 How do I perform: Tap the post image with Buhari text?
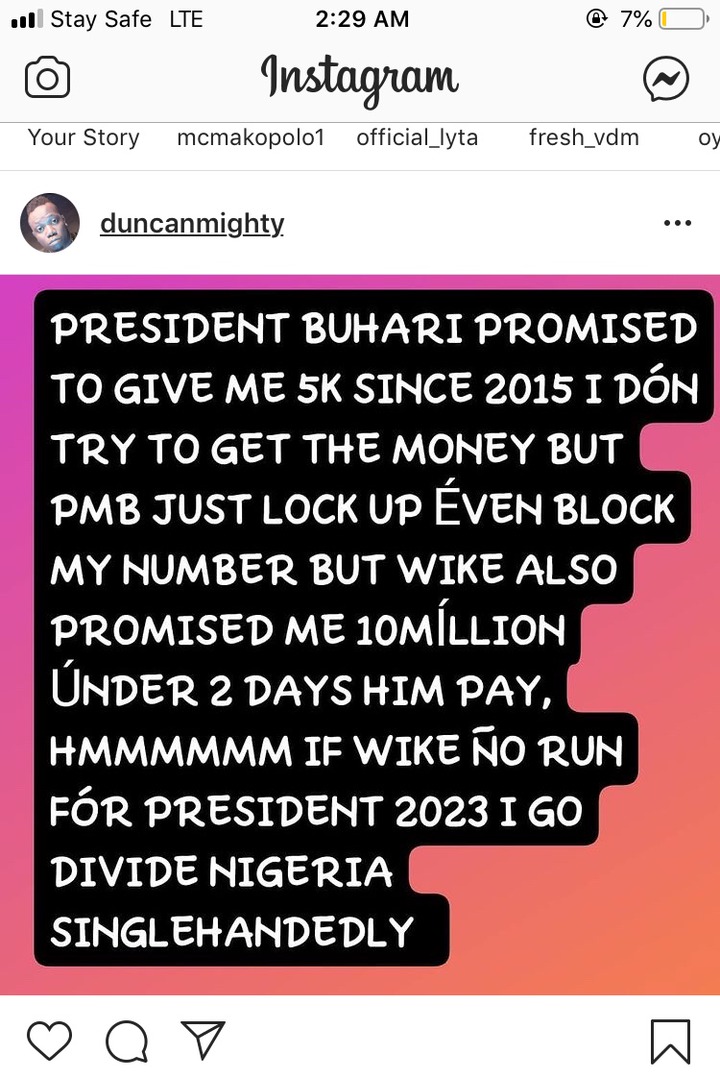point(360,635)
